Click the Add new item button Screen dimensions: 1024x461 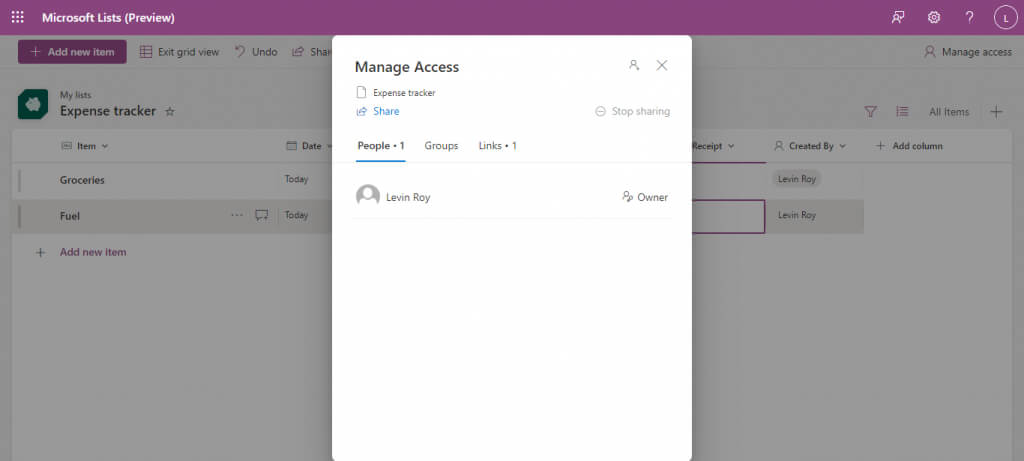[x=72, y=52]
